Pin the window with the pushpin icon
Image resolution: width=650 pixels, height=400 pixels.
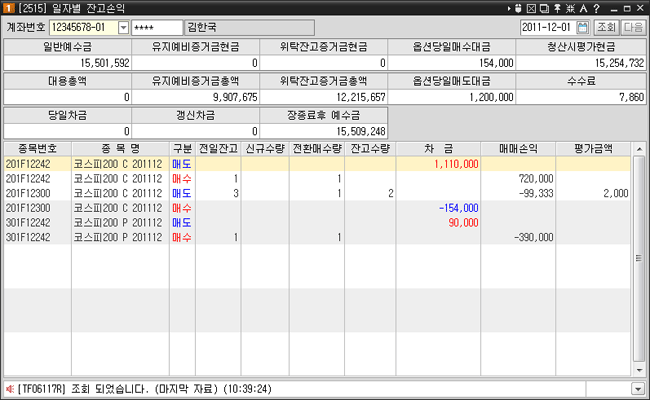click(x=558, y=8)
